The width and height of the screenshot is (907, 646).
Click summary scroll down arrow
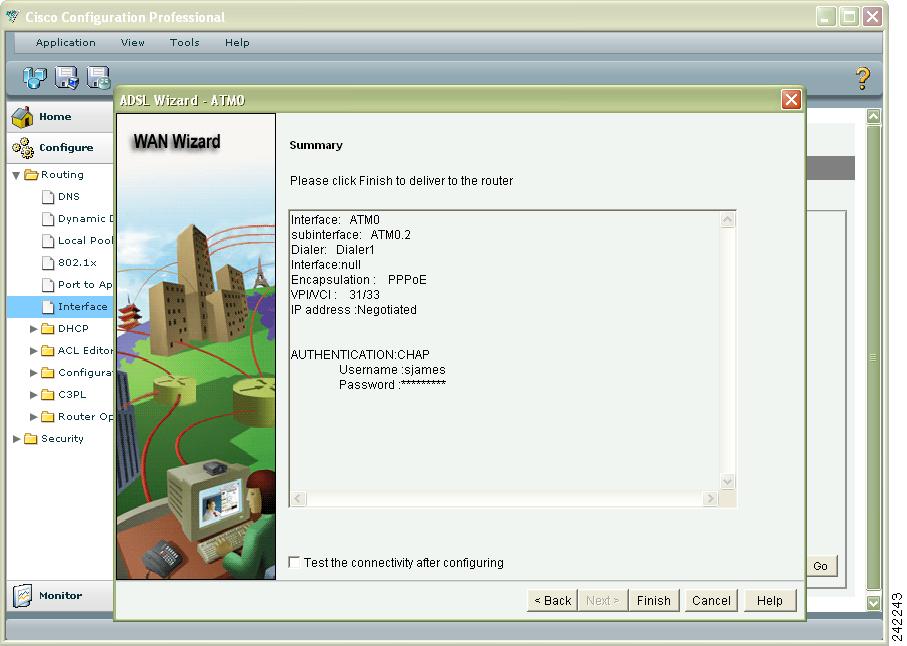tap(727, 481)
